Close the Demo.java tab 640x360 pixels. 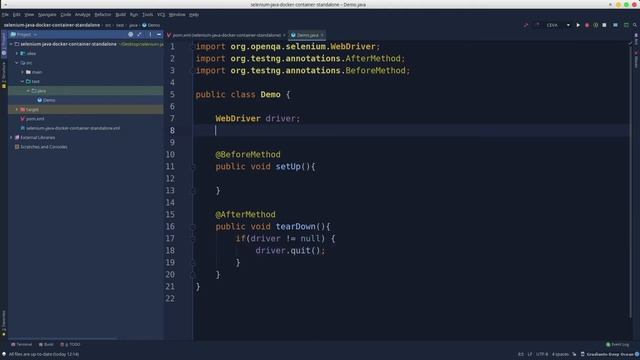(322, 35)
